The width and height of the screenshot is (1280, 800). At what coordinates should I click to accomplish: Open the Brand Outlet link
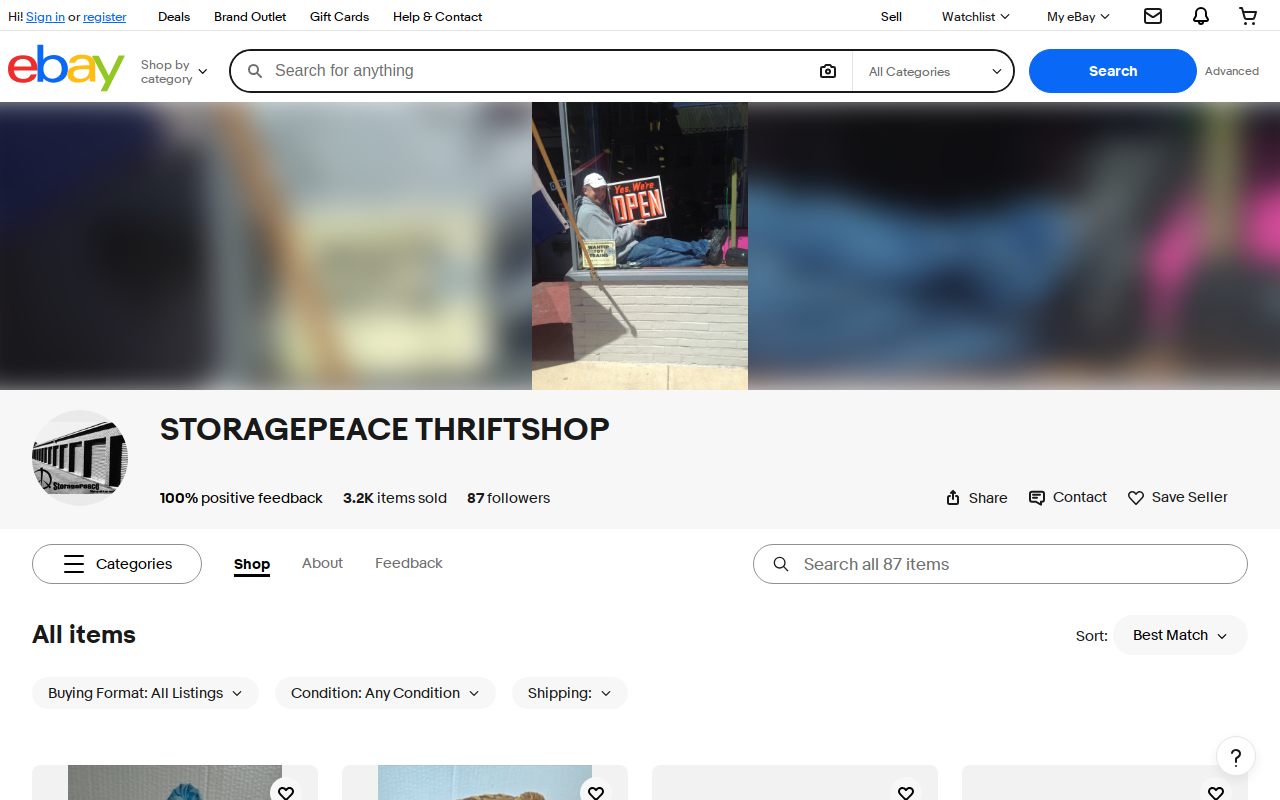point(250,16)
